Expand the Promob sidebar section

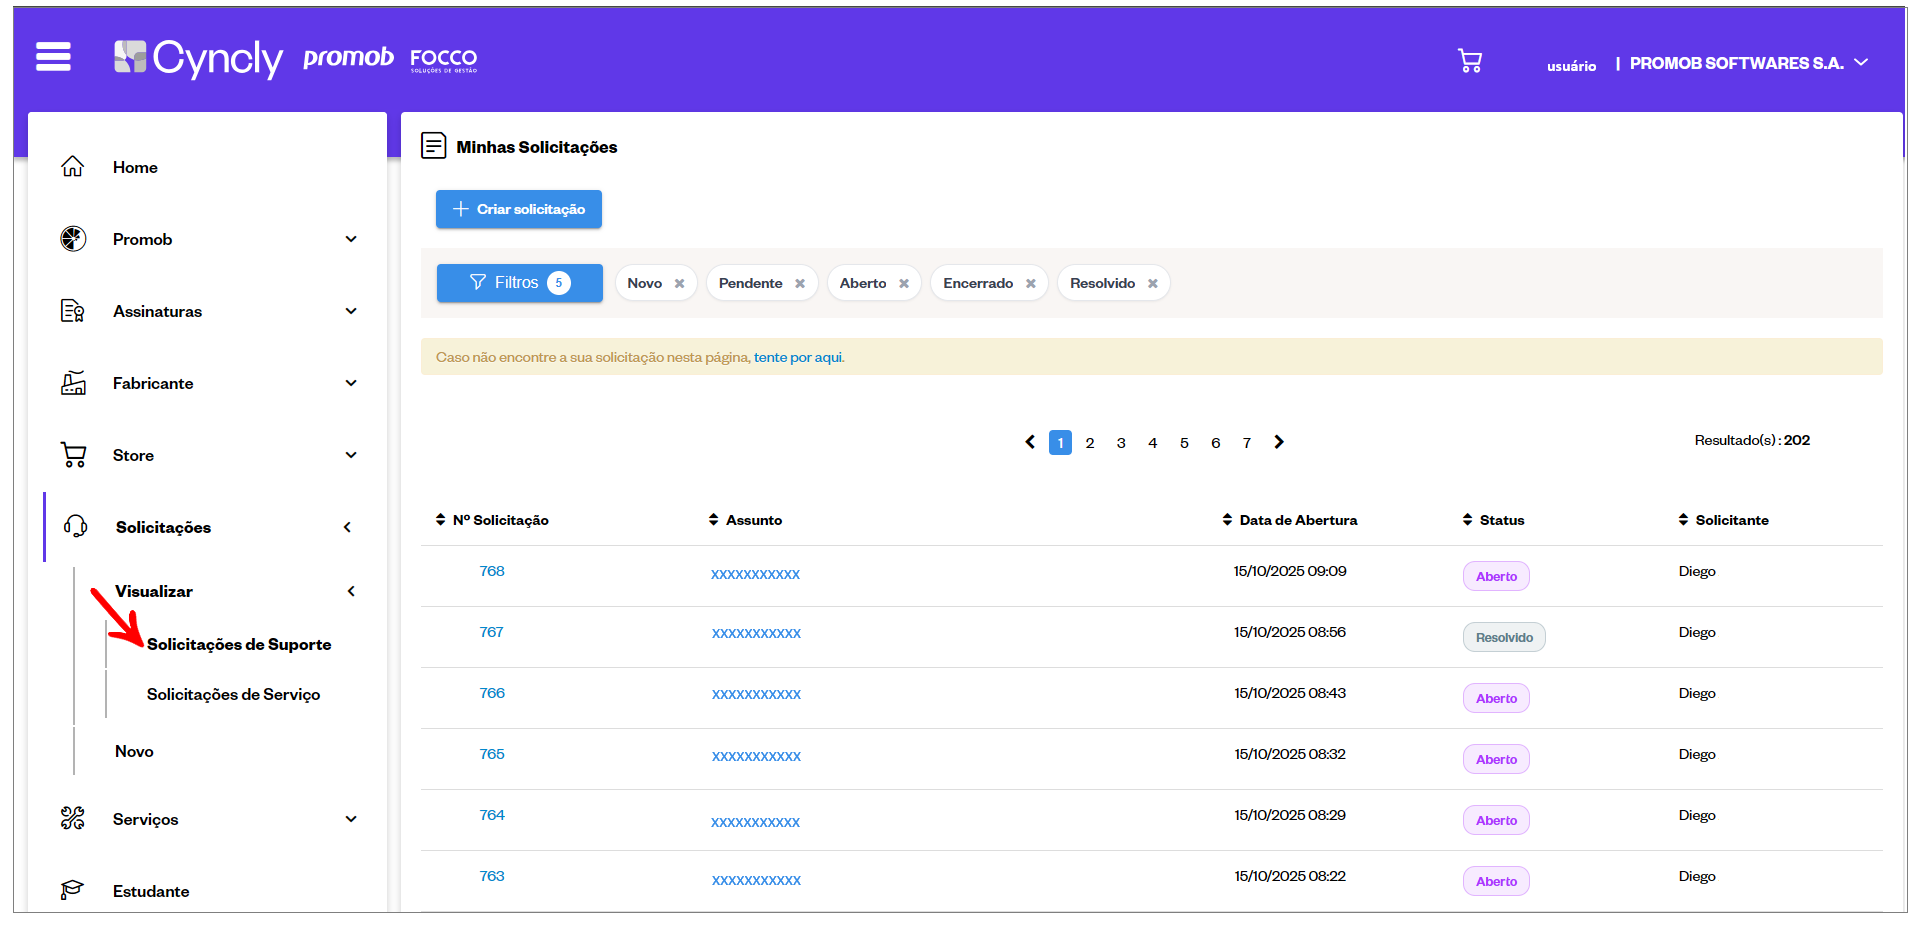point(351,239)
